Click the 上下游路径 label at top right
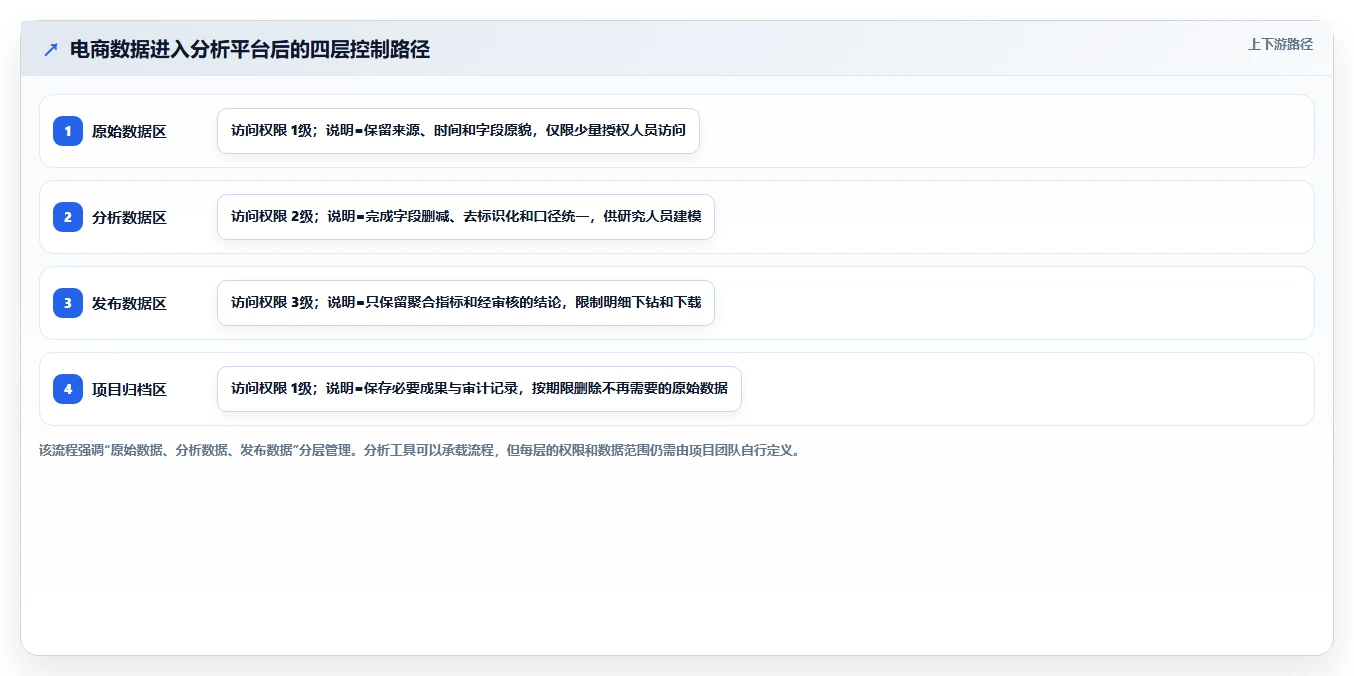 pyautogui.click(x=1280, y=44)
